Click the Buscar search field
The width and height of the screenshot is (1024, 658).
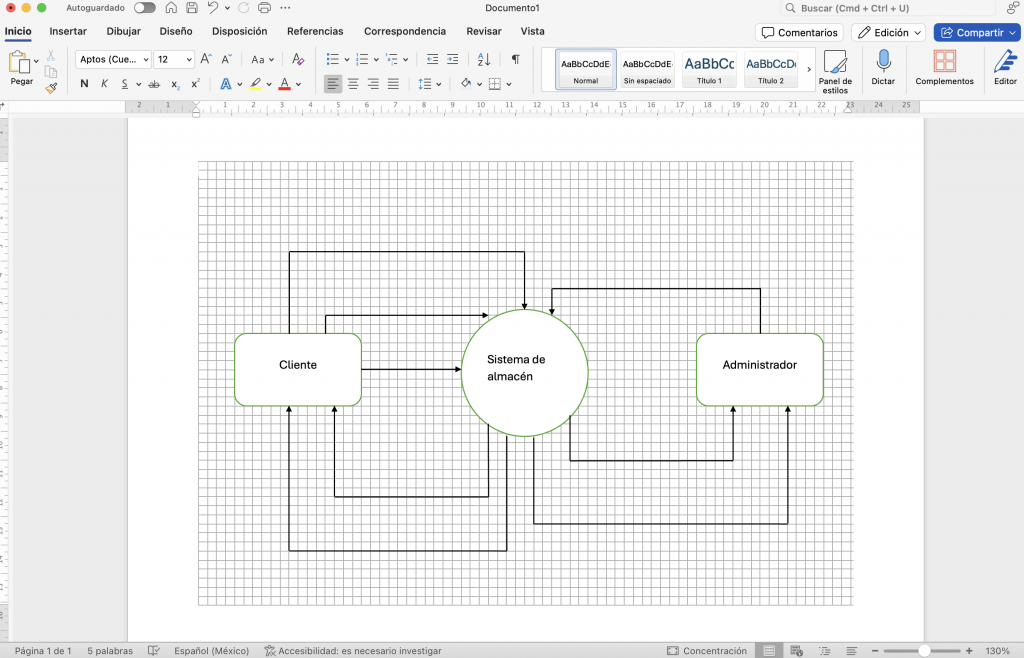(x=888, y=8)
